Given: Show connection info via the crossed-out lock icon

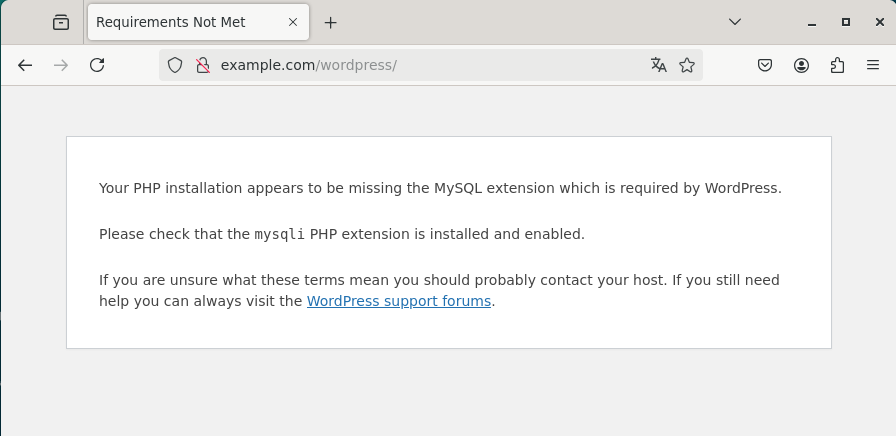Looking at the screenshot, I should point(202,65).
